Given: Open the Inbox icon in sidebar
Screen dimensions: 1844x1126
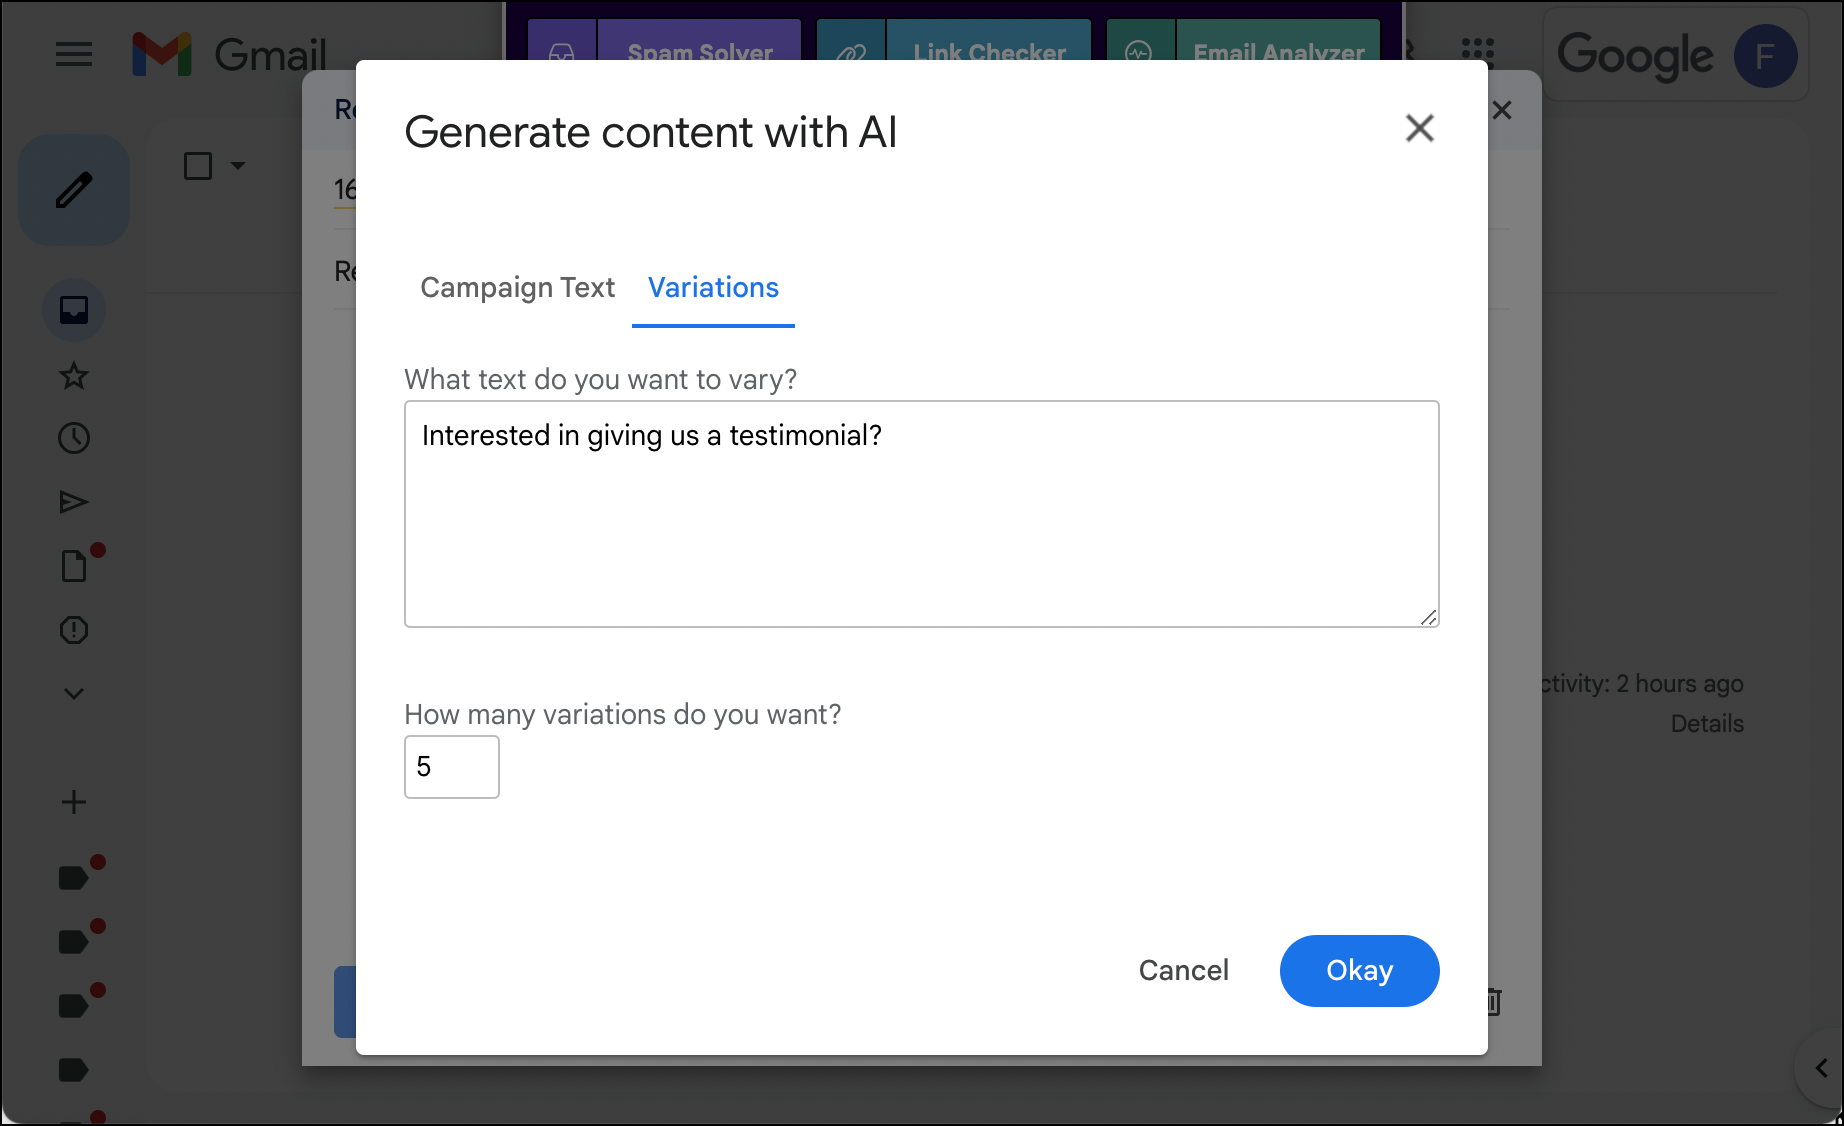Looking at the screenshot, I should point(74,310).
